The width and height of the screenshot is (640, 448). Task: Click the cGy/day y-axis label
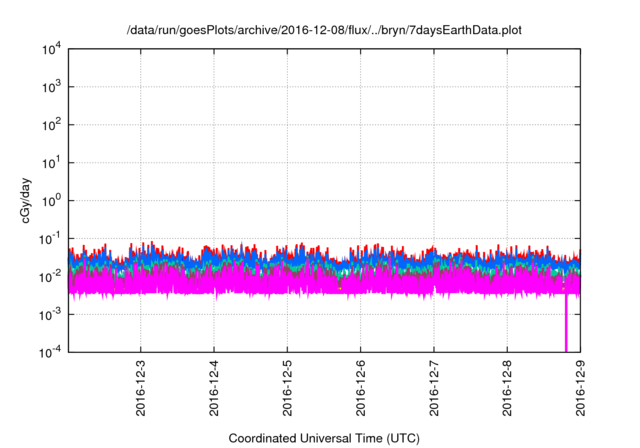pos(29,200)
